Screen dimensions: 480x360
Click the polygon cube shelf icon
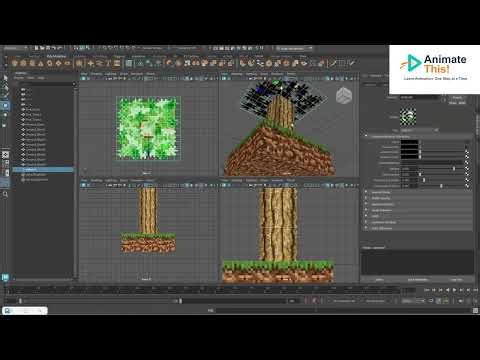(23, 63)
